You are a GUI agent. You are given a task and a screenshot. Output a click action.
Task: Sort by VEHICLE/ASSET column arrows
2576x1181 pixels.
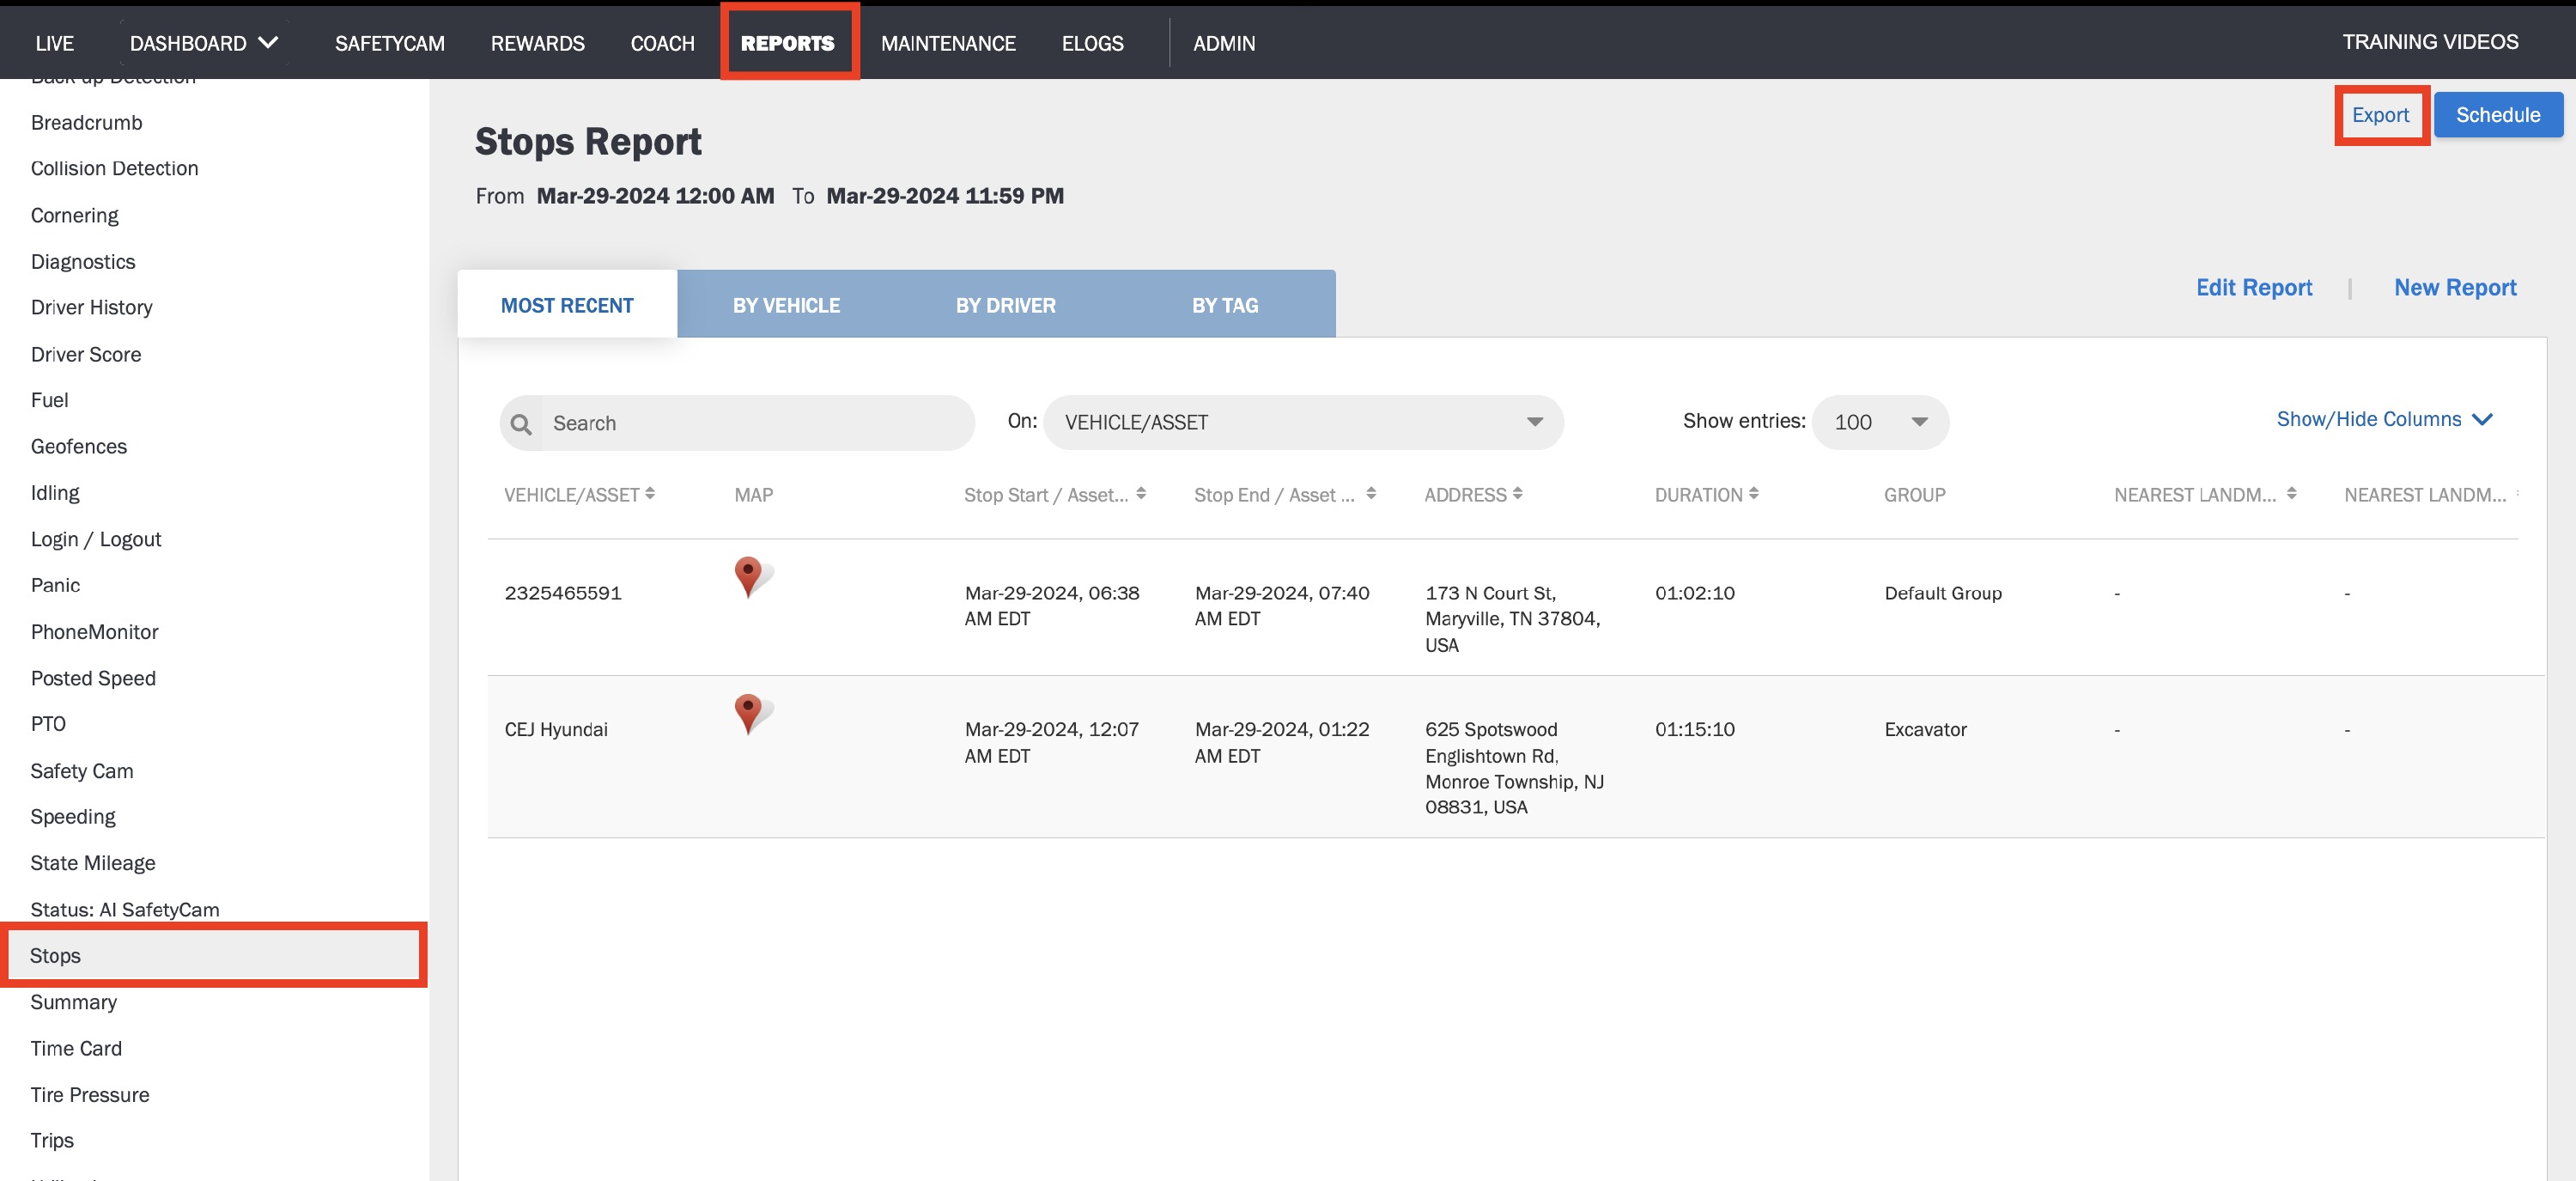click(x=650, y=494)
